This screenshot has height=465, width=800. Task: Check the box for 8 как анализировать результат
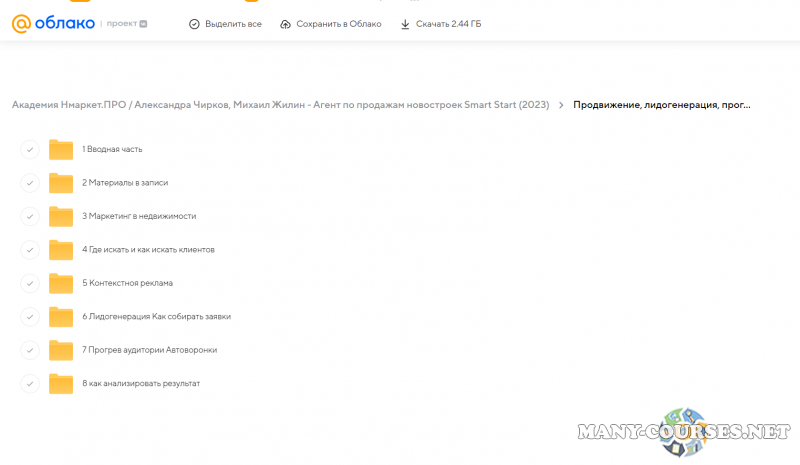click(30, 384)
